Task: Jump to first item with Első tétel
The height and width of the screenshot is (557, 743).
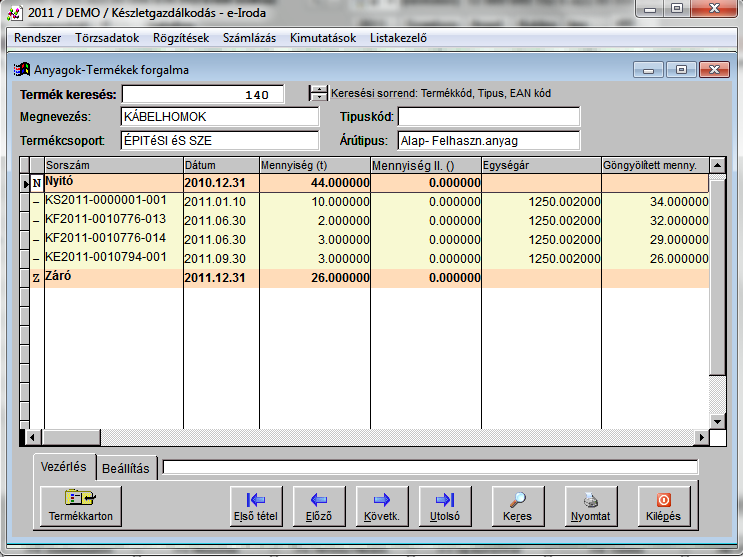Action: [x=256, y=505]
